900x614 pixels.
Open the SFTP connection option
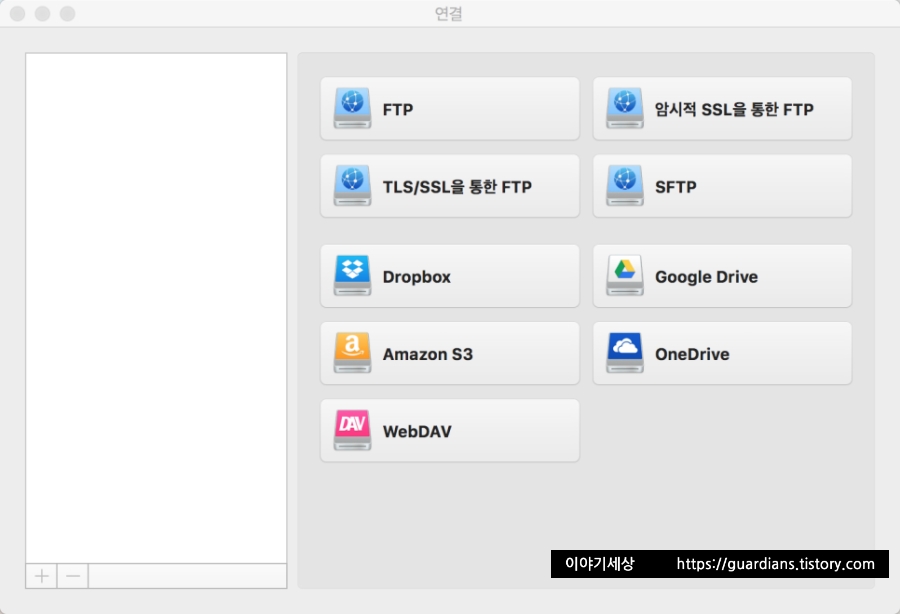click(722, 186)
